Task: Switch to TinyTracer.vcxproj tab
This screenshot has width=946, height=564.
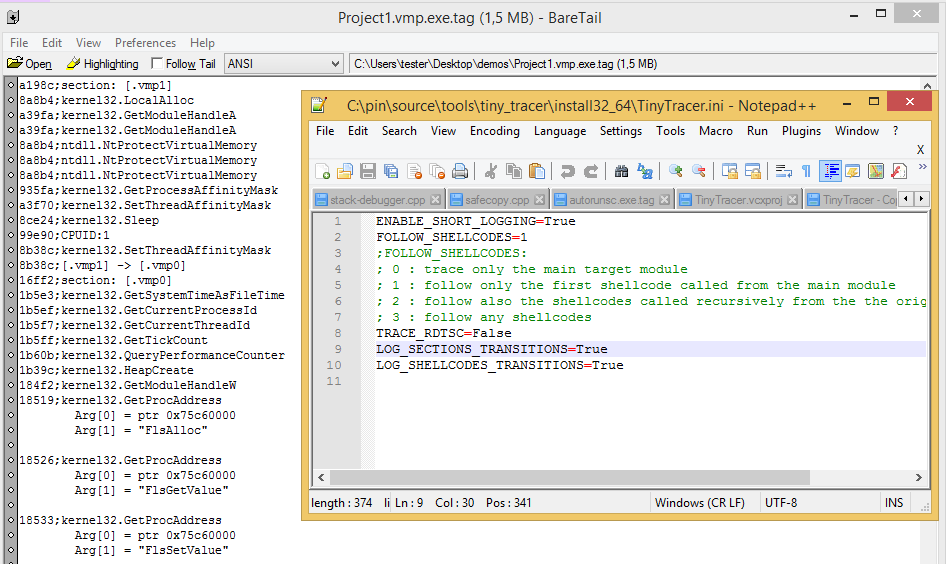Action: coord(738,200)
